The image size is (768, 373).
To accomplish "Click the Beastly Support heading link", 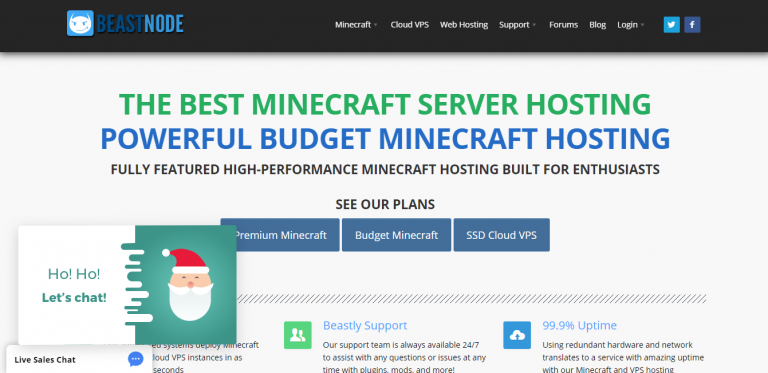I will (x=365, y=326).
